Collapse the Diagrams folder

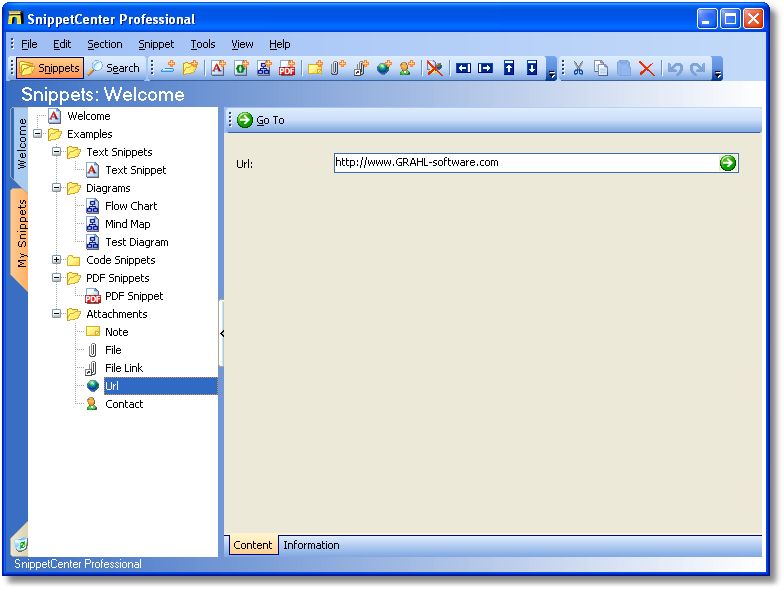(x=56, y=188)
